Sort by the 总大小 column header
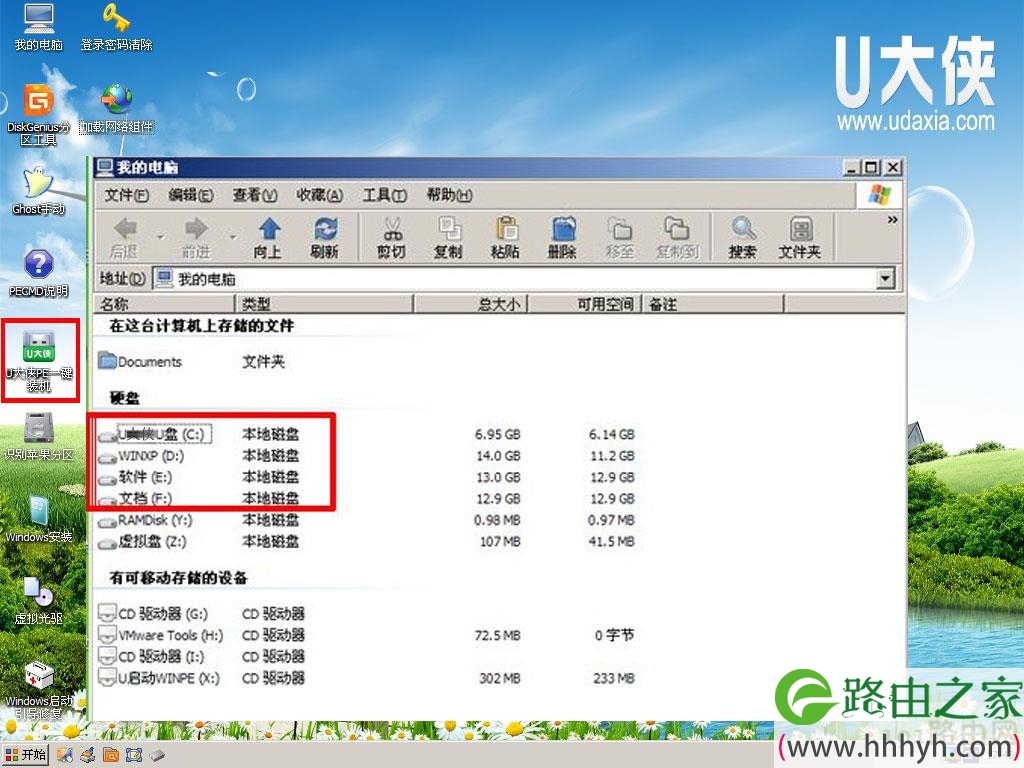The image size is (1024, 768). pos(470,304)
